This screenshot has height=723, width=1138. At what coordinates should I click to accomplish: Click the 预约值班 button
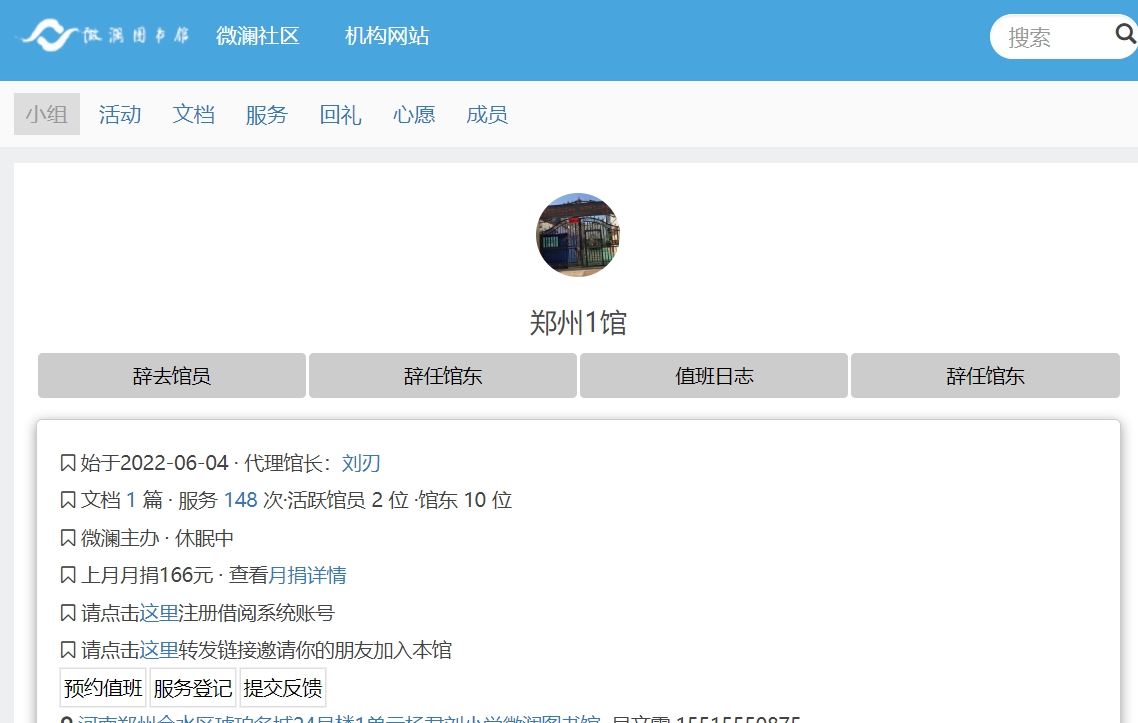(x=103, y=688)
